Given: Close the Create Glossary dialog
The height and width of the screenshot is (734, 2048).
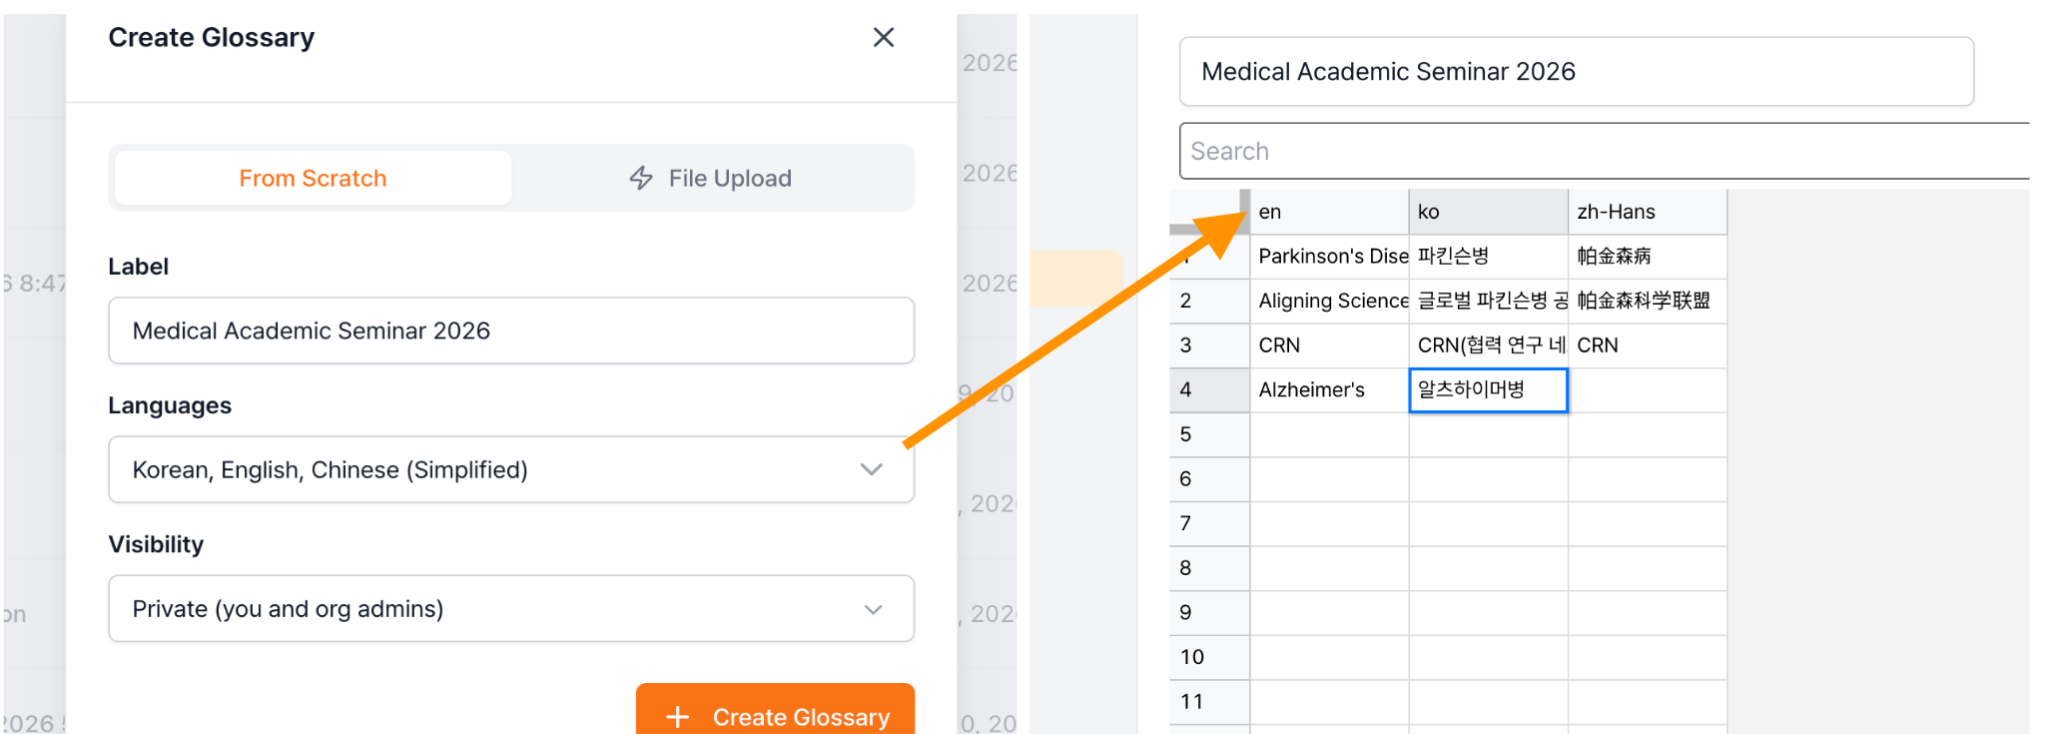Looking at the screenshot, I should (883, 38).
